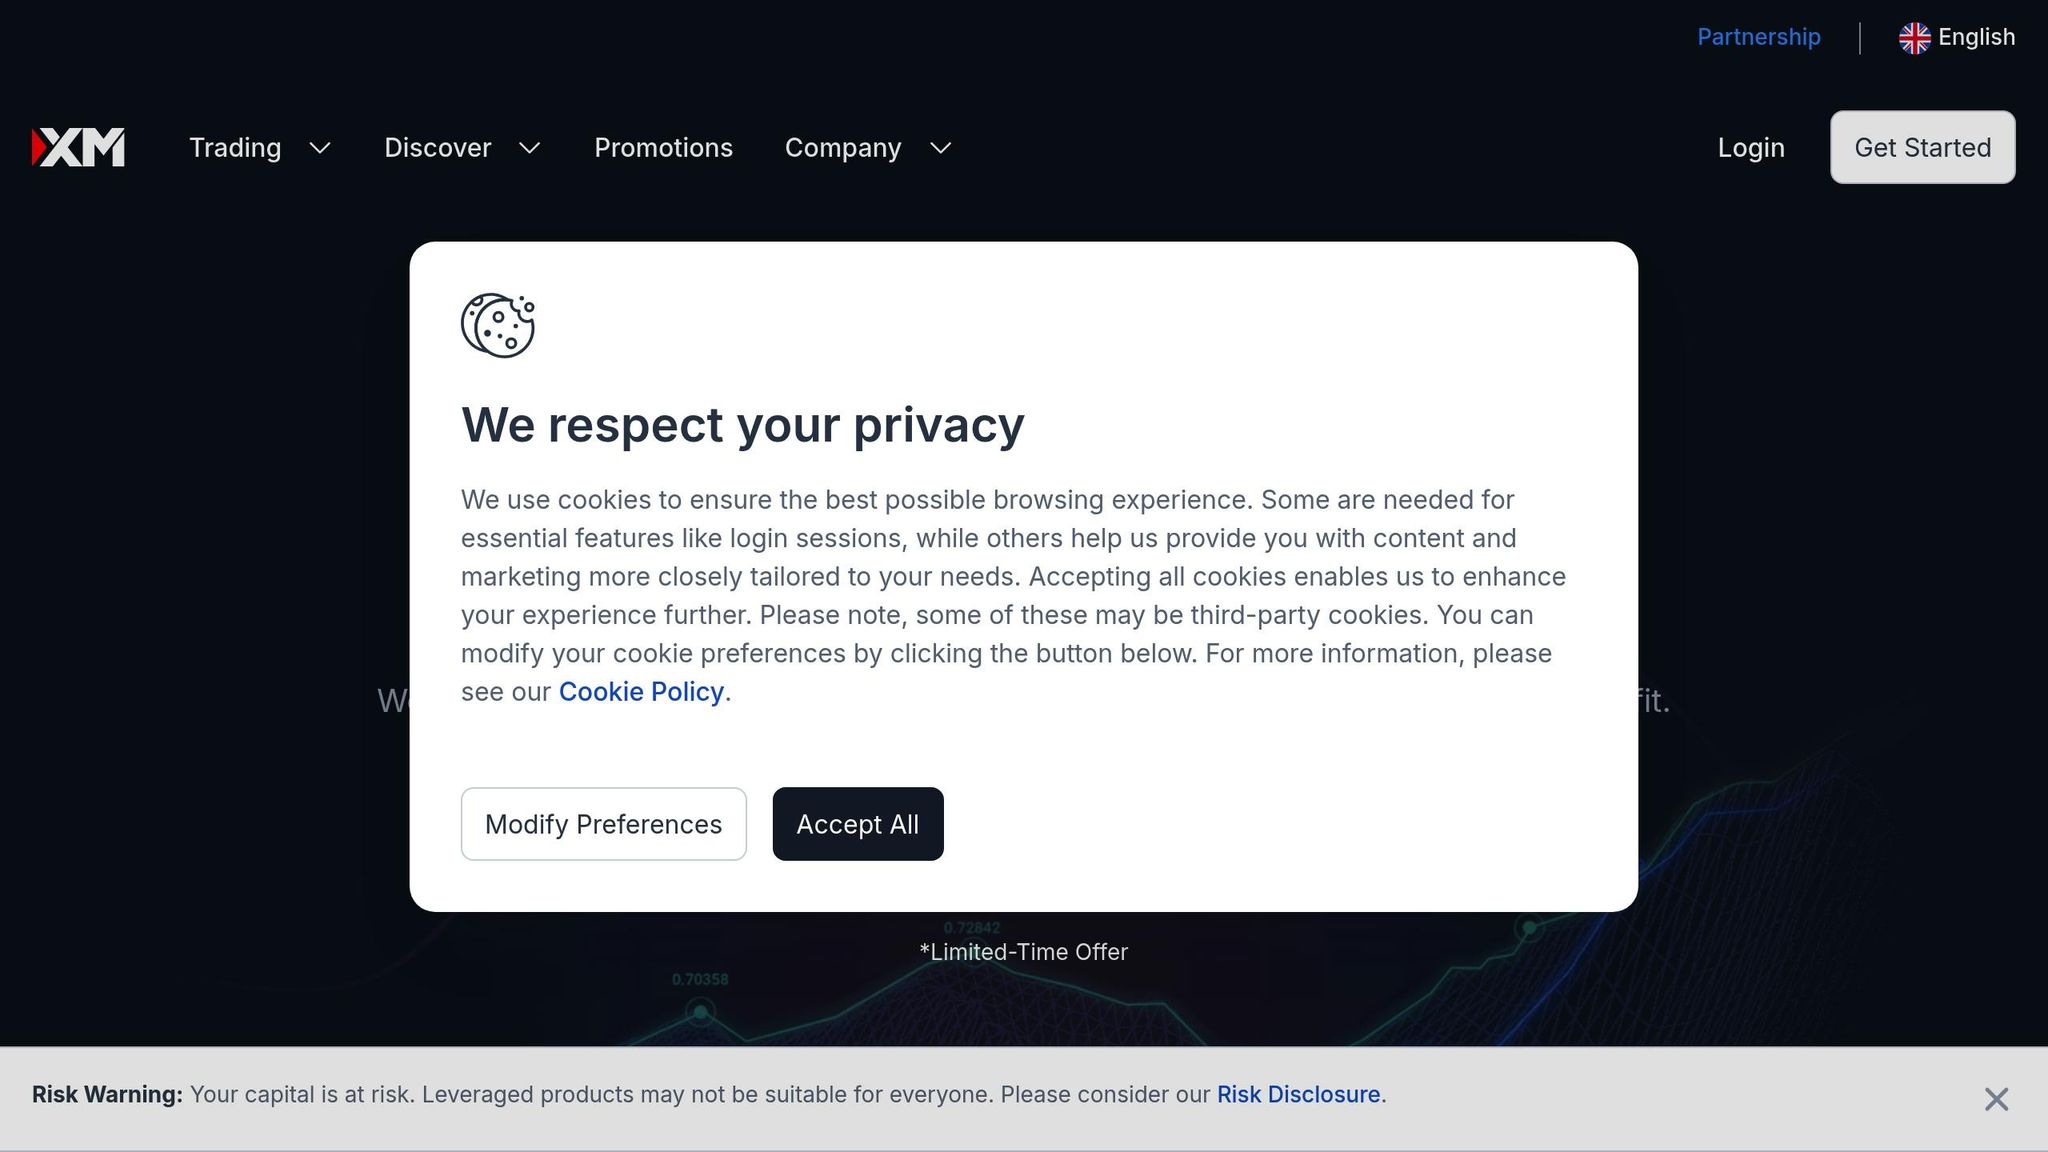Select the Company menu label
This screenshot has width=2048, height=1152.
click(x=843, y=148)
